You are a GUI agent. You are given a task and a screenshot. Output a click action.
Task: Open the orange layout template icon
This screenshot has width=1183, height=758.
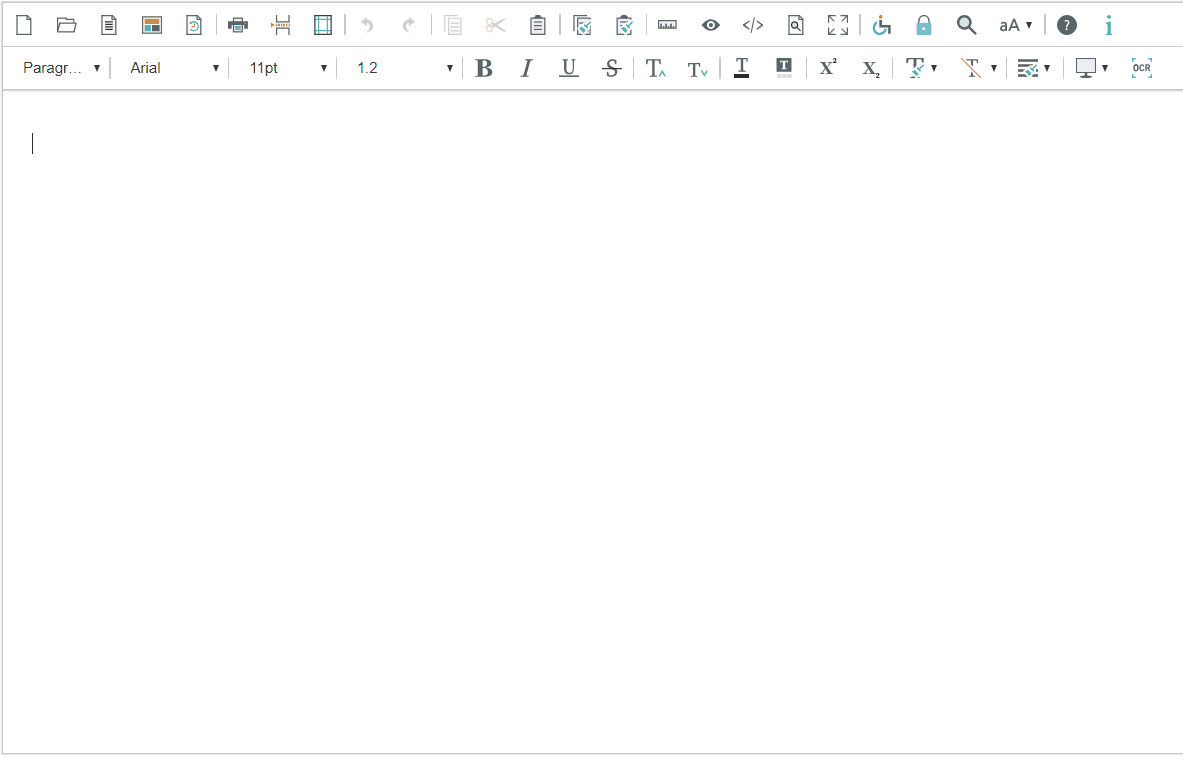click(x=152, y=25)
